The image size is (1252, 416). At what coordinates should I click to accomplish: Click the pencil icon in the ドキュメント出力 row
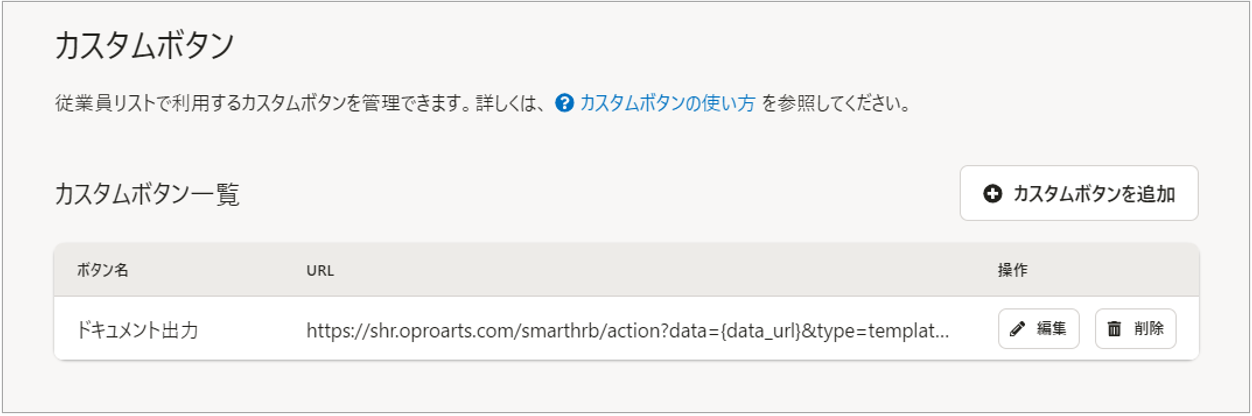coord(1018,329)
